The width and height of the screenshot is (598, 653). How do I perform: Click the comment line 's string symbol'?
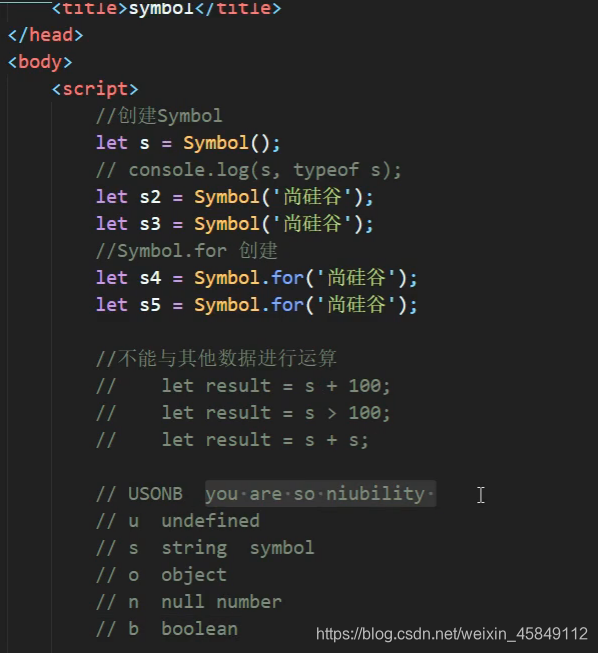(205, 548)
